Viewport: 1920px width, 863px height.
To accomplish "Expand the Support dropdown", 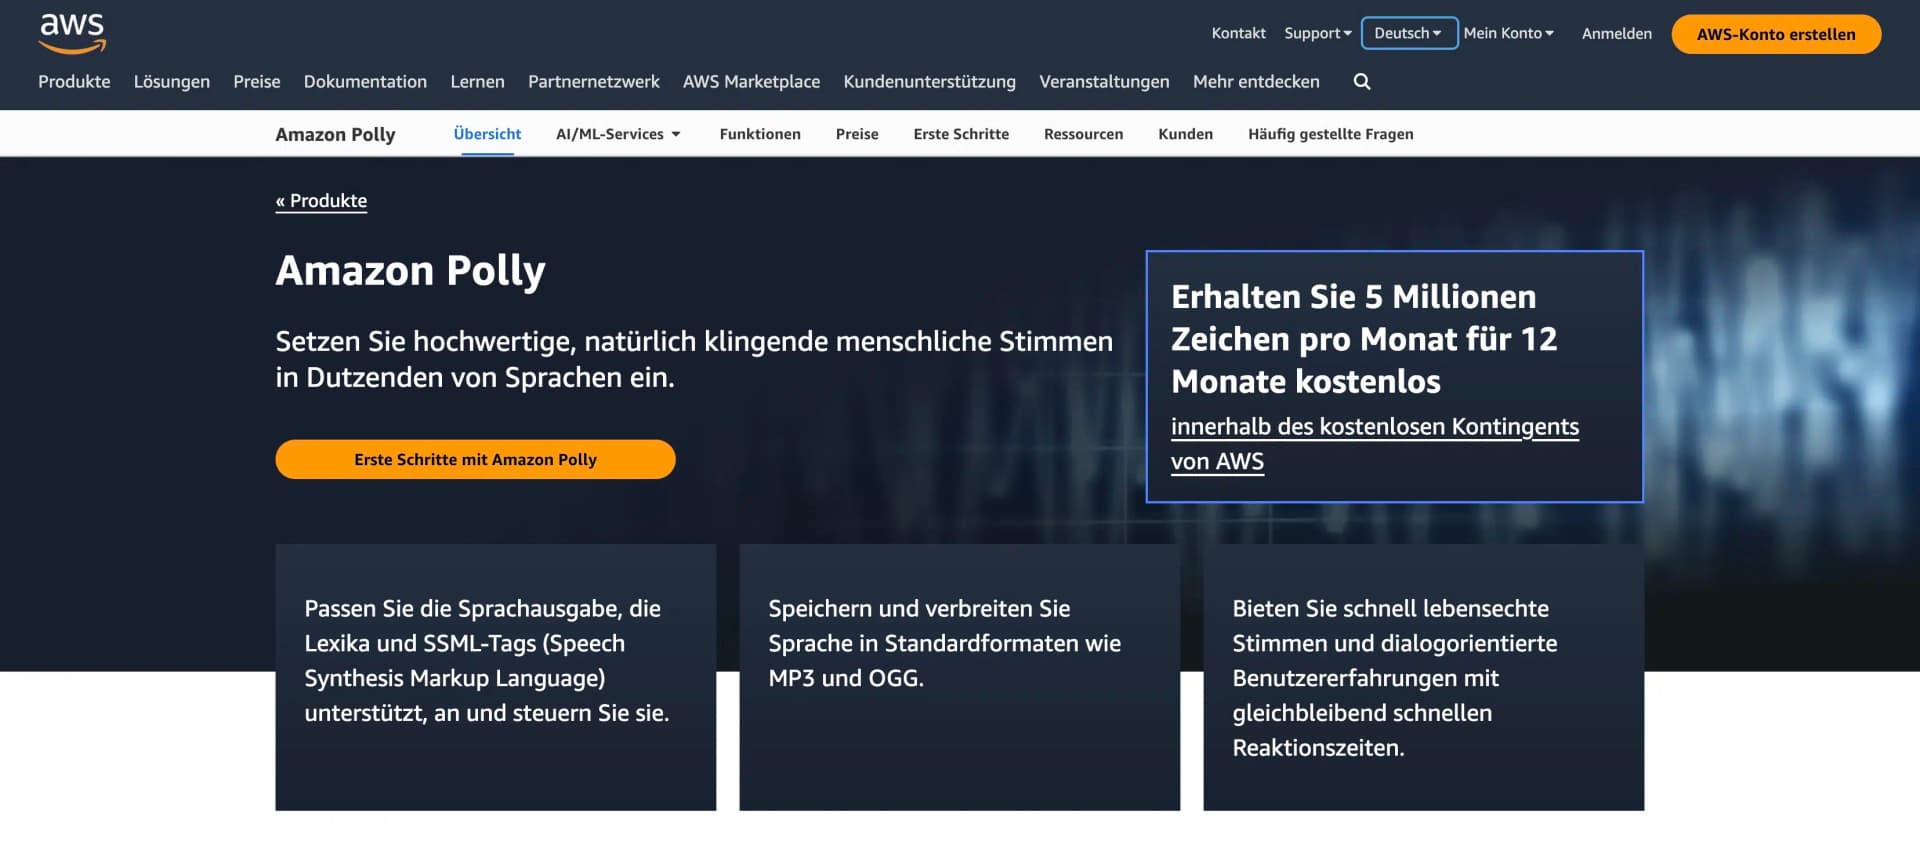I will pyautogui.click(x=1317, y=33).
